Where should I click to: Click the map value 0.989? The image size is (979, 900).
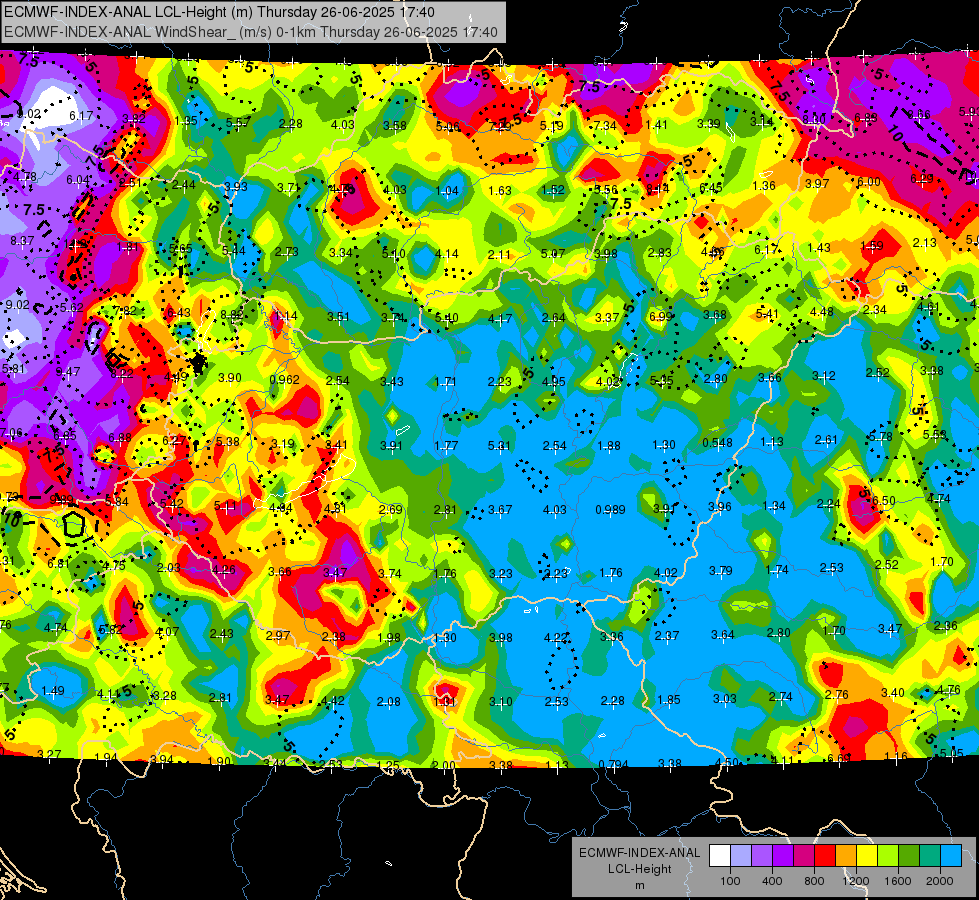tap(610, 509)
